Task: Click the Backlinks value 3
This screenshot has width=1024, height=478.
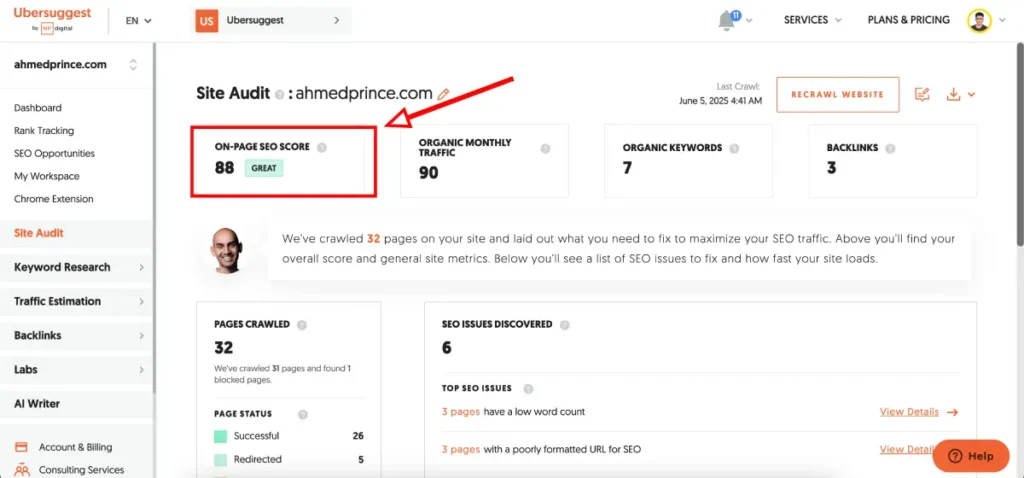Action: pyautogui.click(x=831, y=168)
